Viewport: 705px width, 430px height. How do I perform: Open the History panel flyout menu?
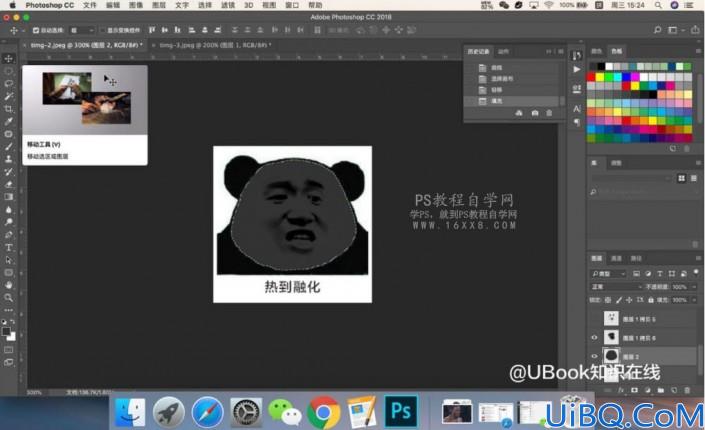[561, 51]
